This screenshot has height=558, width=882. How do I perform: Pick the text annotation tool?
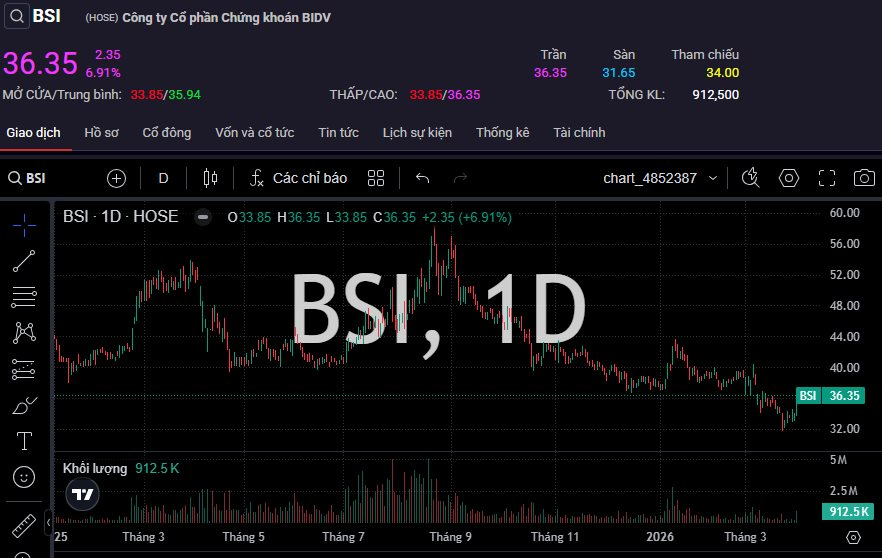[24, 441]
